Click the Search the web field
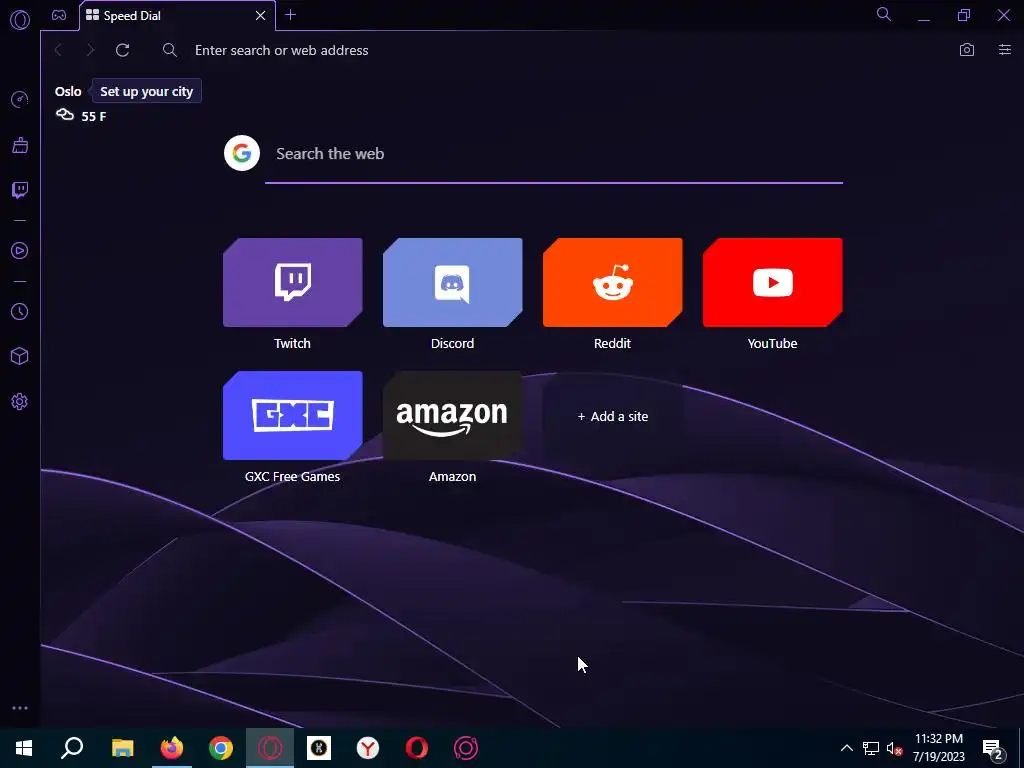 [554, 154]
